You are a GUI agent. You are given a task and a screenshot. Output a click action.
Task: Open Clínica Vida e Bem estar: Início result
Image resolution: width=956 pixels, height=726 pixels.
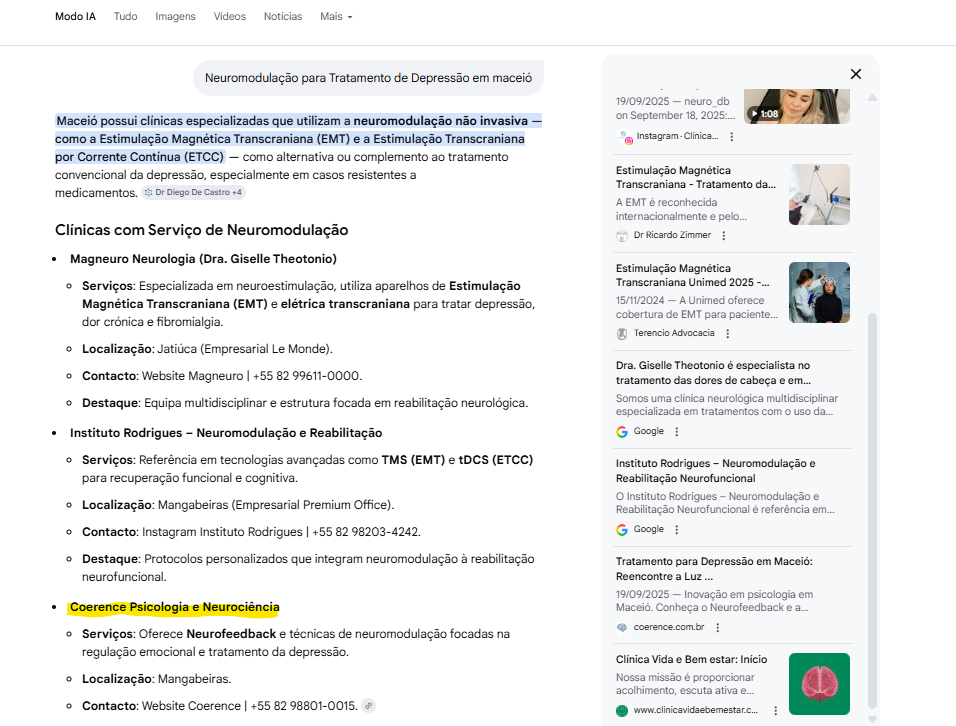691,660
